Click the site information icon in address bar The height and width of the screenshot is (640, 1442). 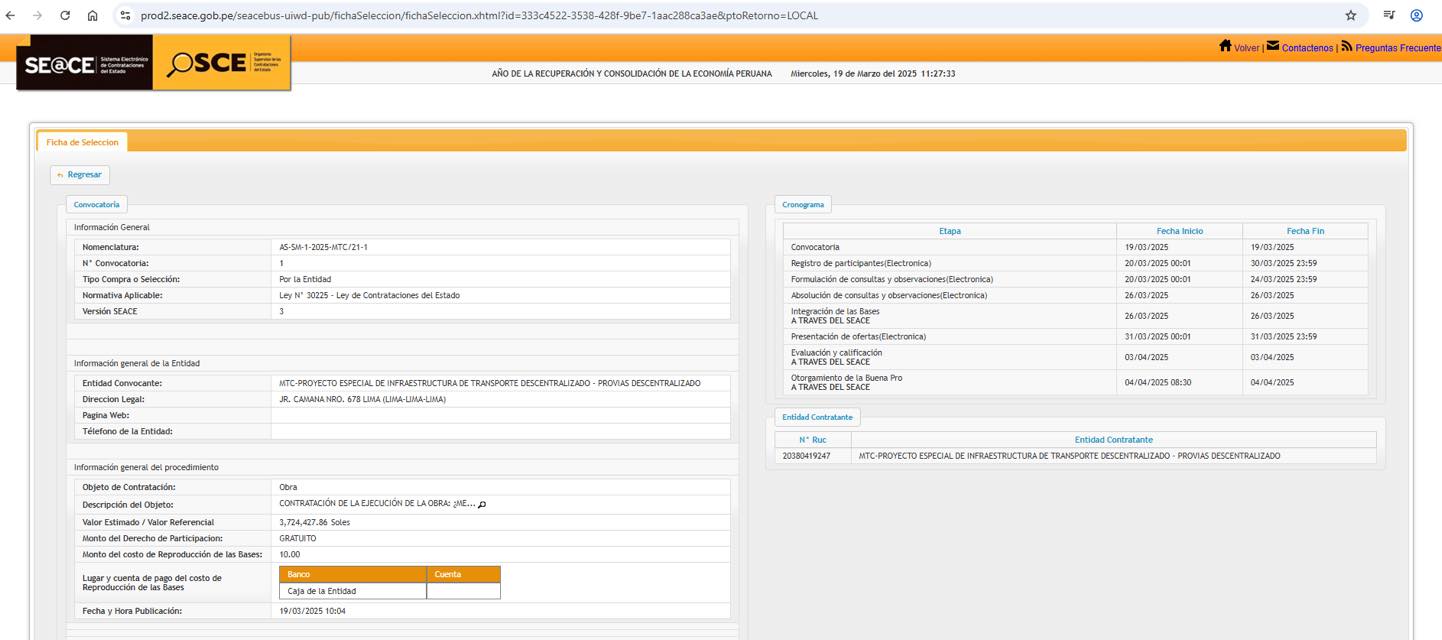pos(125,16)
